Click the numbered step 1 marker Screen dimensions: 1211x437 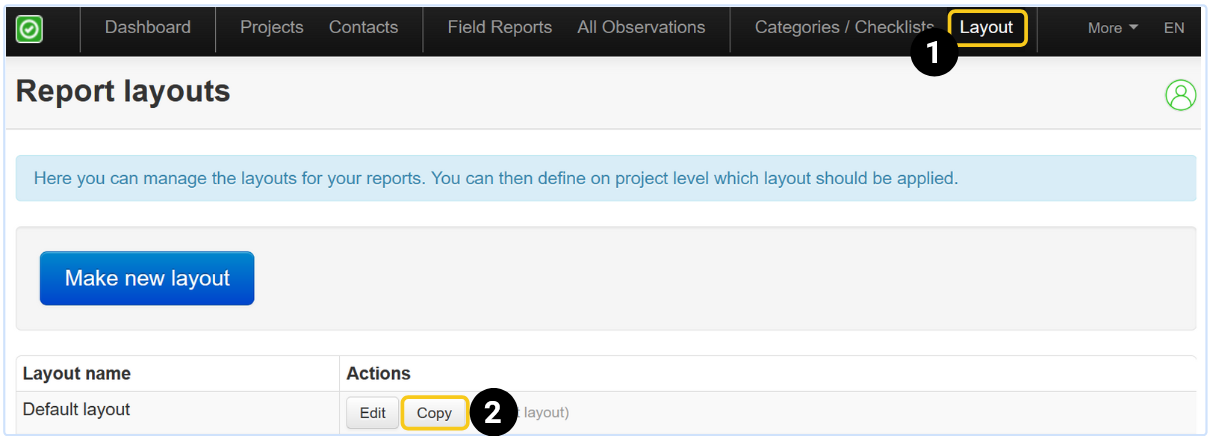tap(933, 55)
